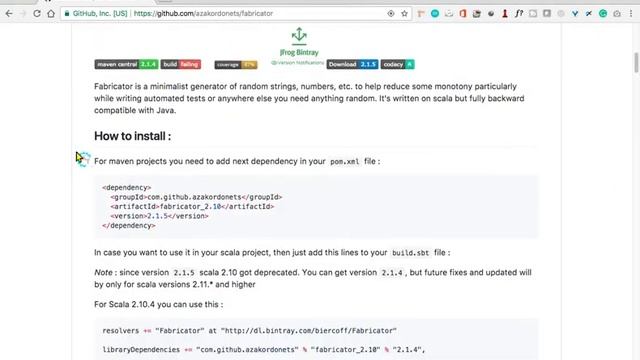Screen dimensions: 640x360
Task: Click the inline 'build.sbt' code text
Action: (410, 253)
